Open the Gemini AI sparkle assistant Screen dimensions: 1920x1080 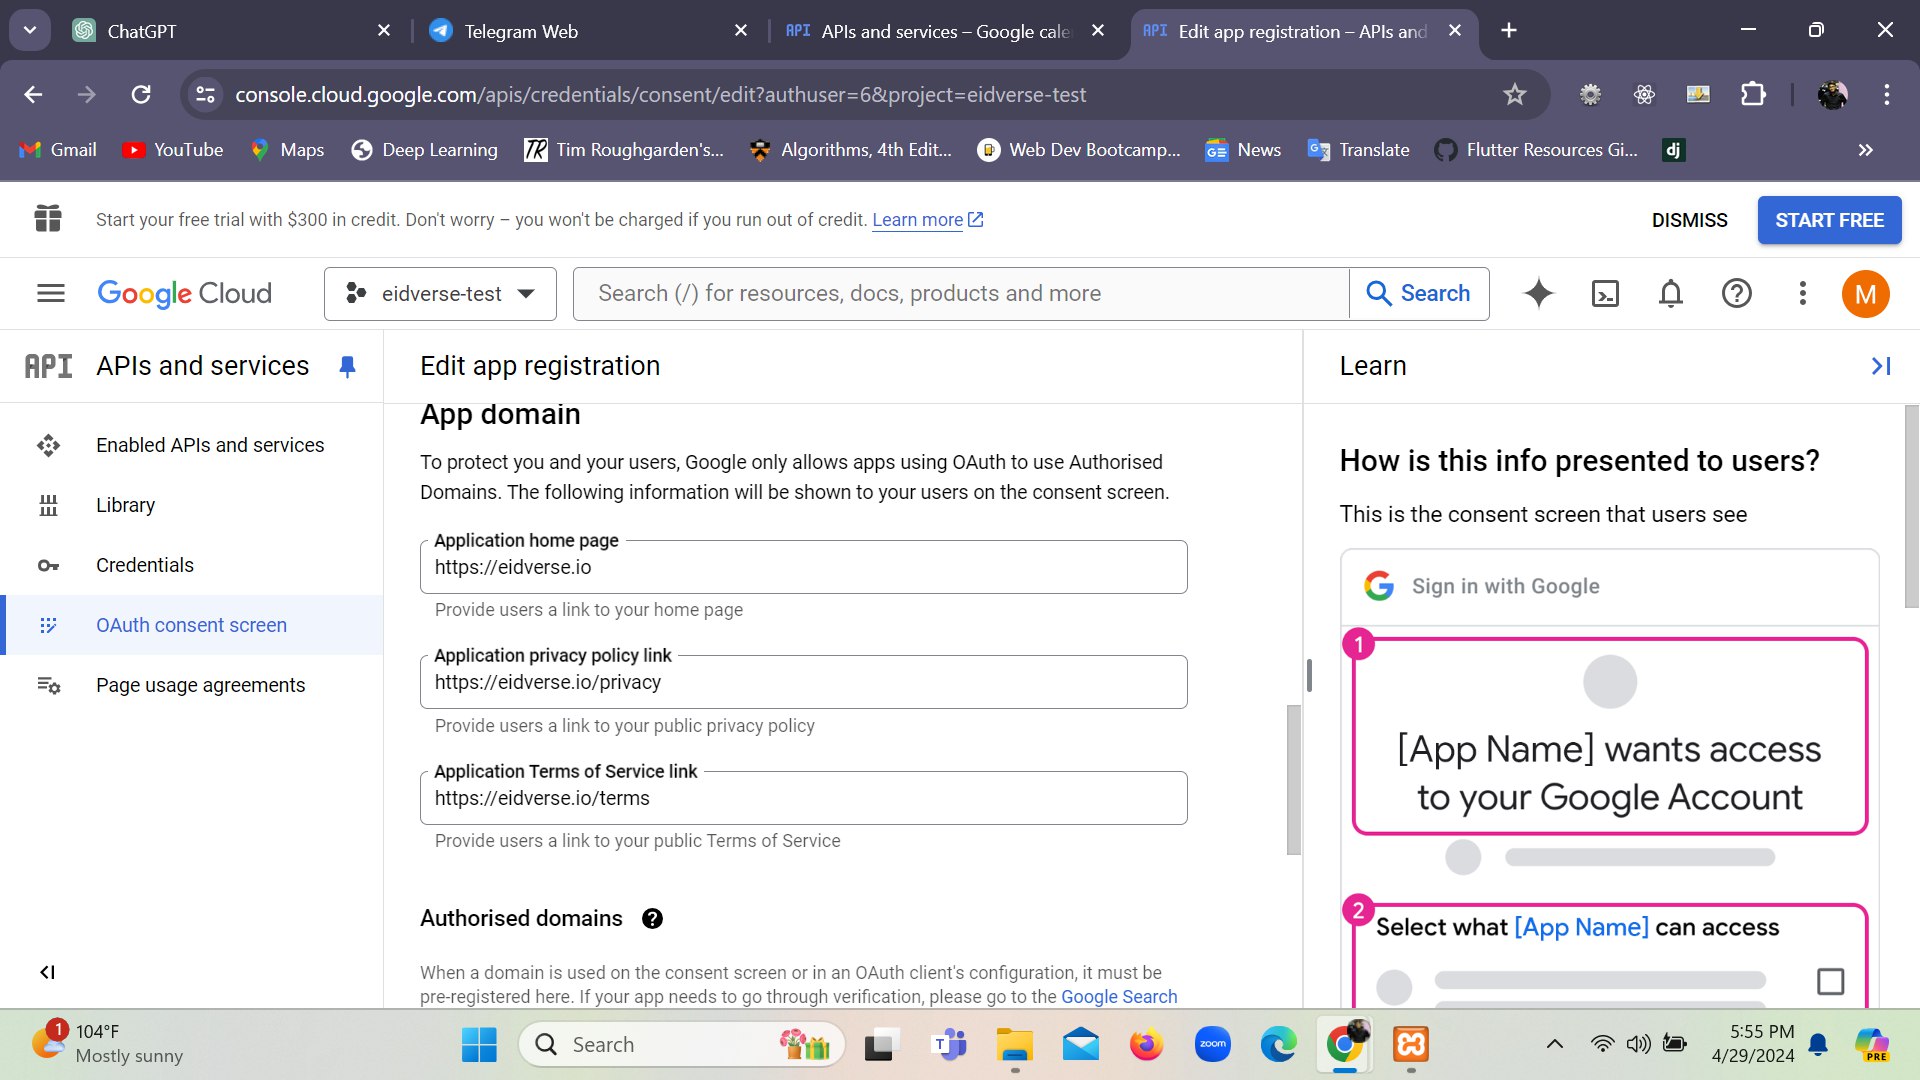pyautogui.click(x=1538, y=293)
